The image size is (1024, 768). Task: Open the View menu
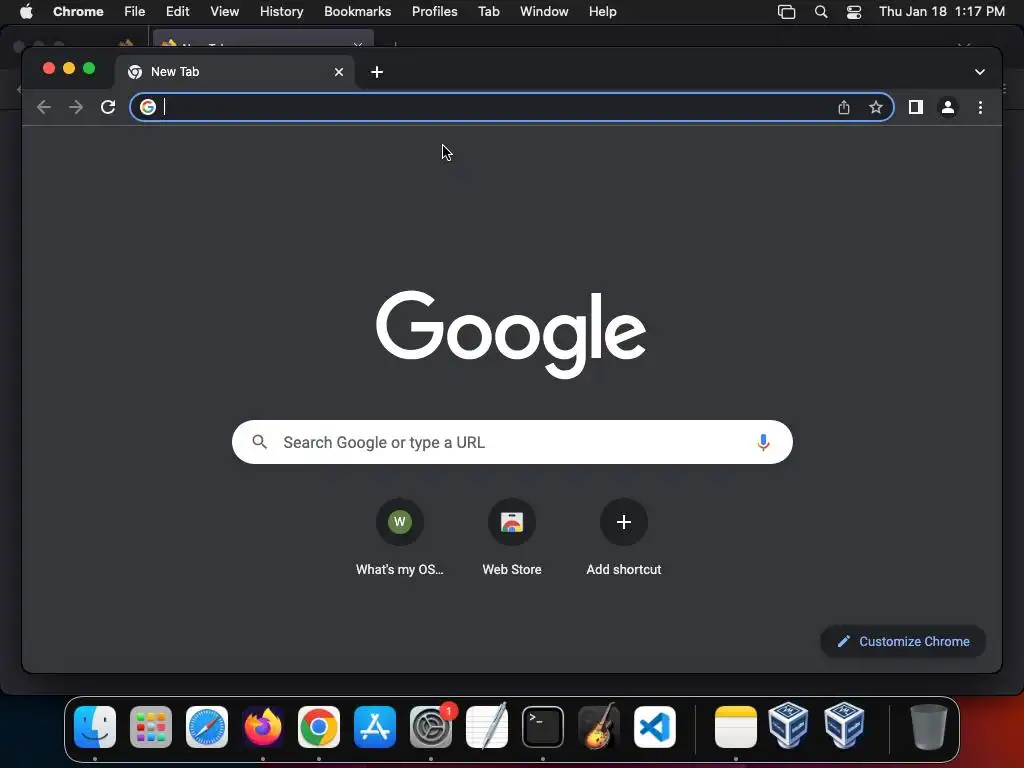[225, 11]
